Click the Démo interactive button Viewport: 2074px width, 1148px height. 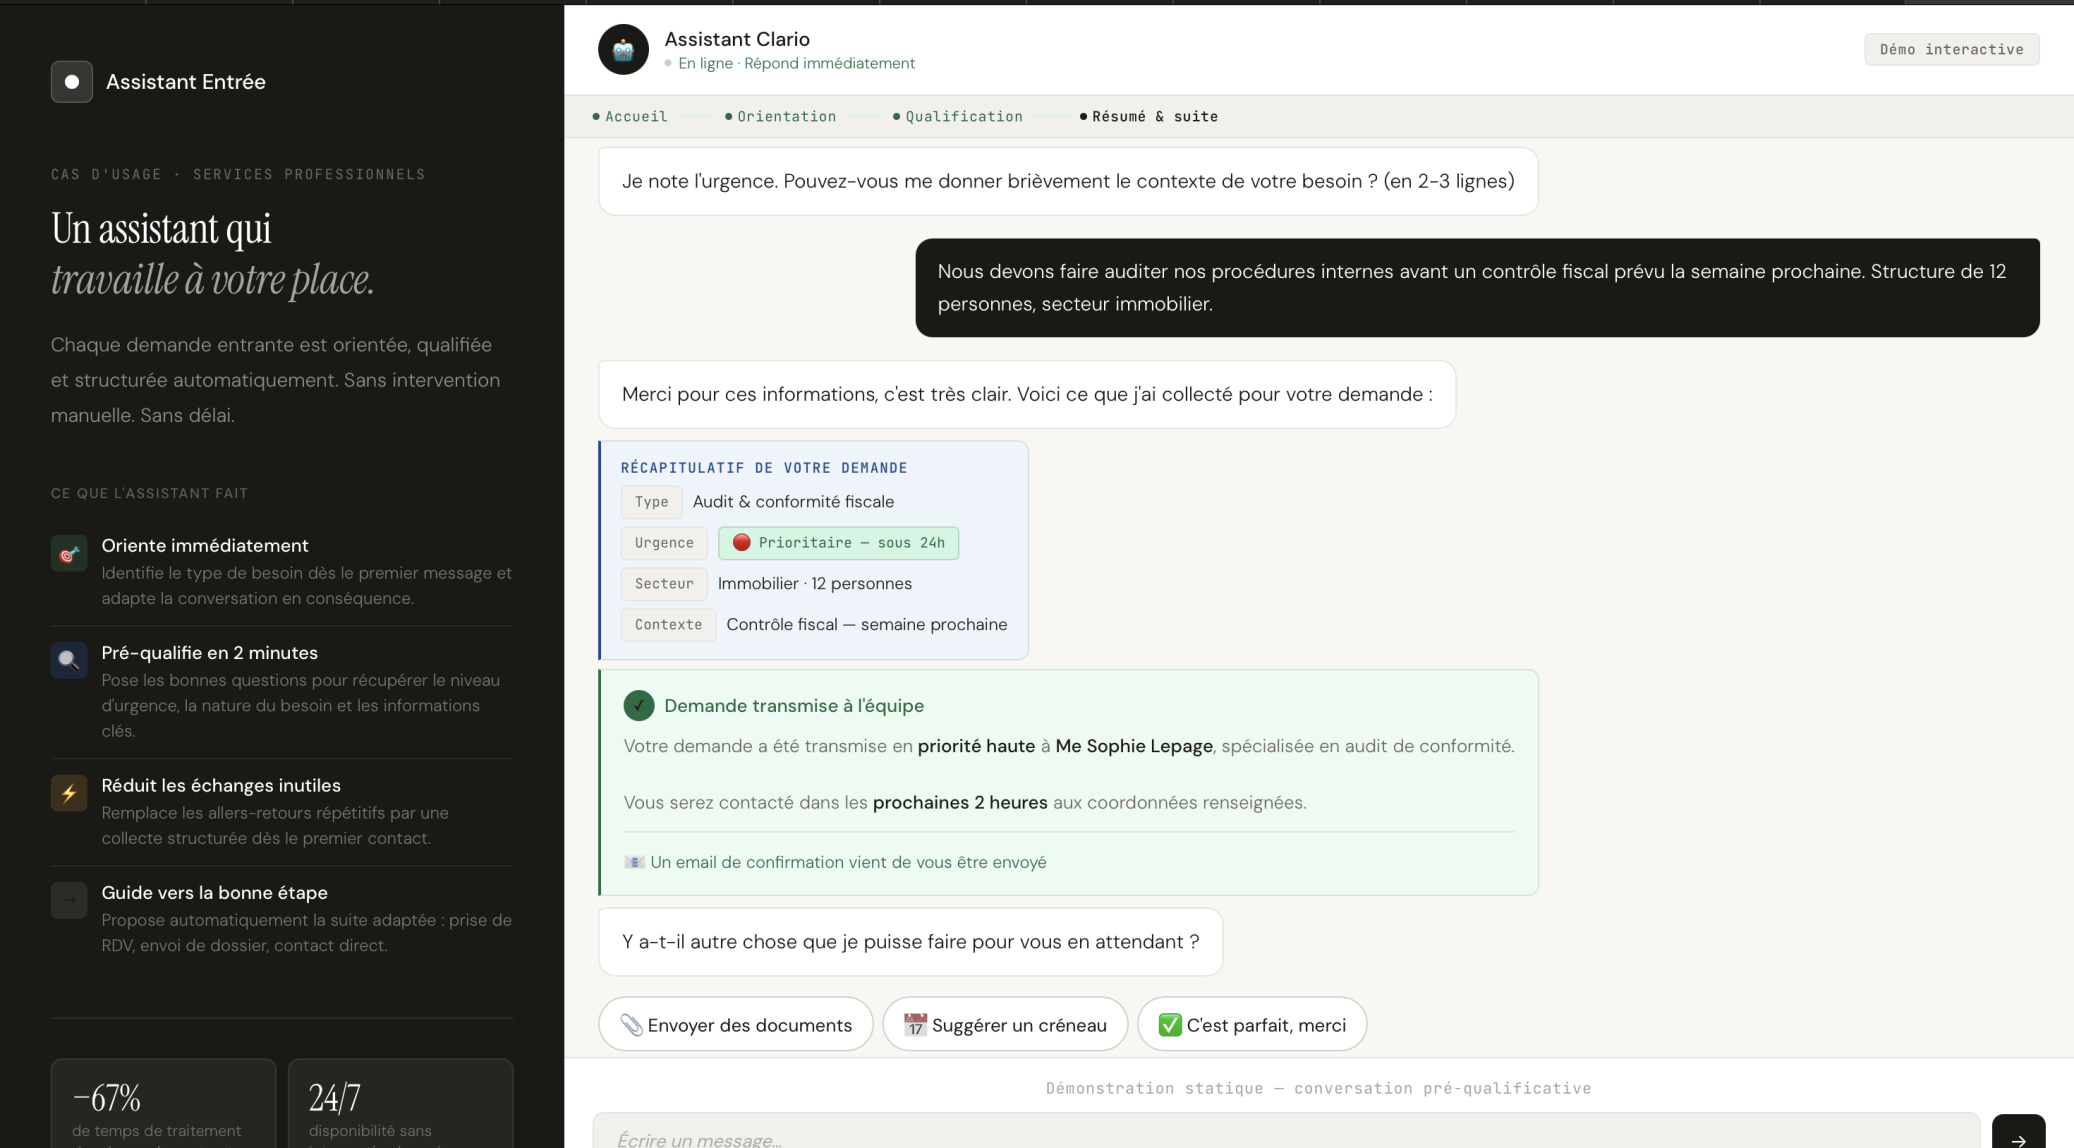1951,49
